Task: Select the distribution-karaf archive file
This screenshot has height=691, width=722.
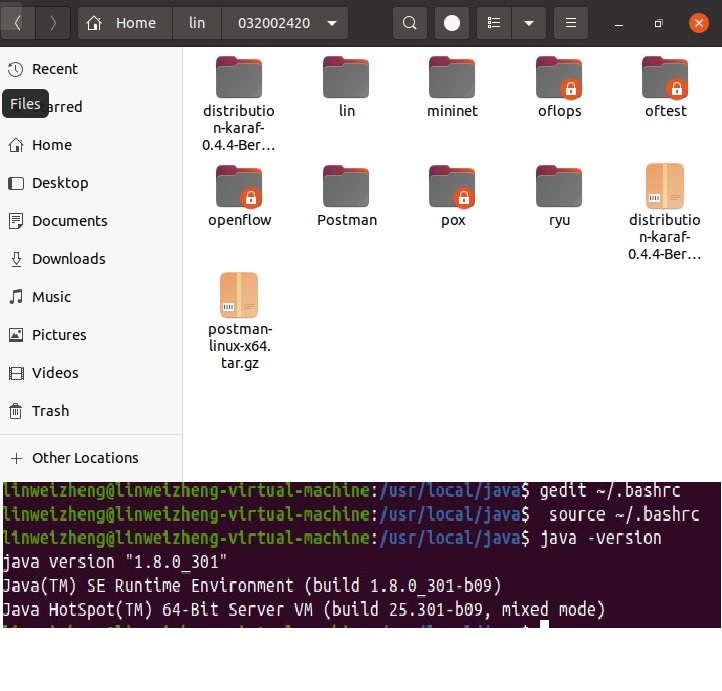Action: [665, 187]
